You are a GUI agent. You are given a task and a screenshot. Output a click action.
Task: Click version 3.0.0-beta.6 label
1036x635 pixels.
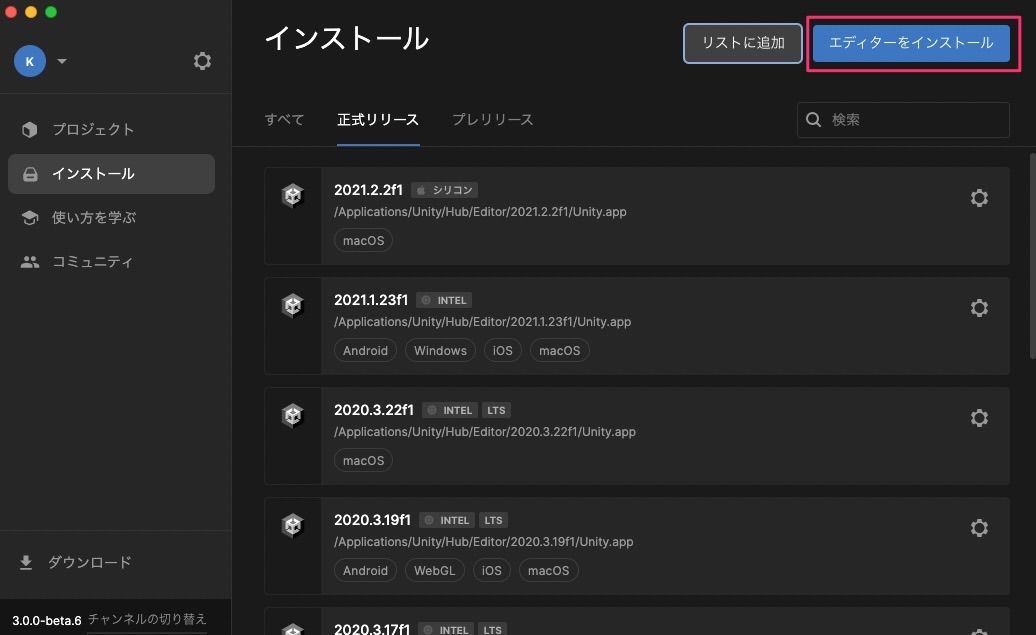point(46,620)
